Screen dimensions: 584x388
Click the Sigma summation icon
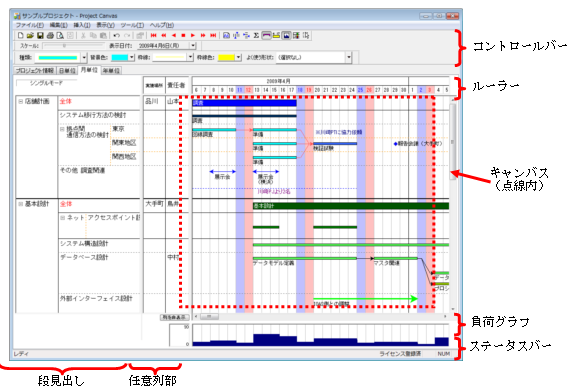pyautogui.click(x=256, y=35)
